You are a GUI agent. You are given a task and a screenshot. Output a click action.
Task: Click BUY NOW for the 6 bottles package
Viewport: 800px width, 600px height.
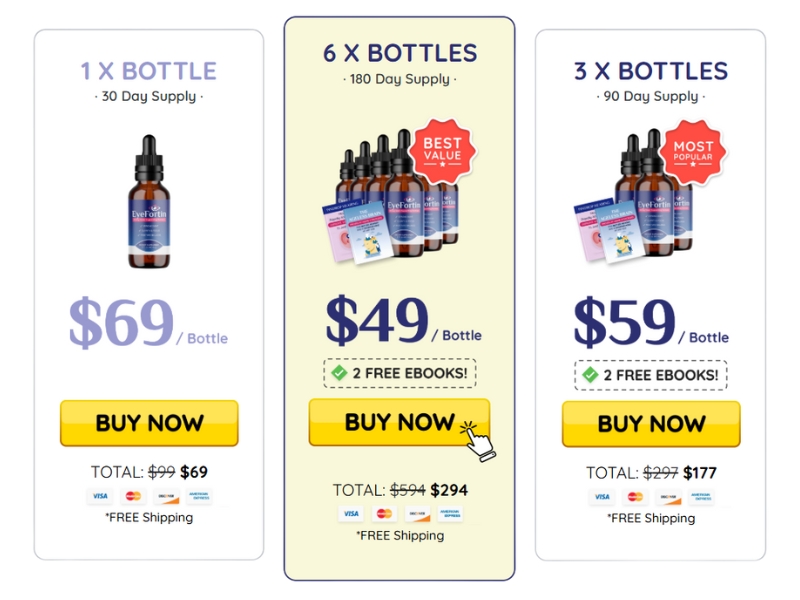tap(399, 422)
